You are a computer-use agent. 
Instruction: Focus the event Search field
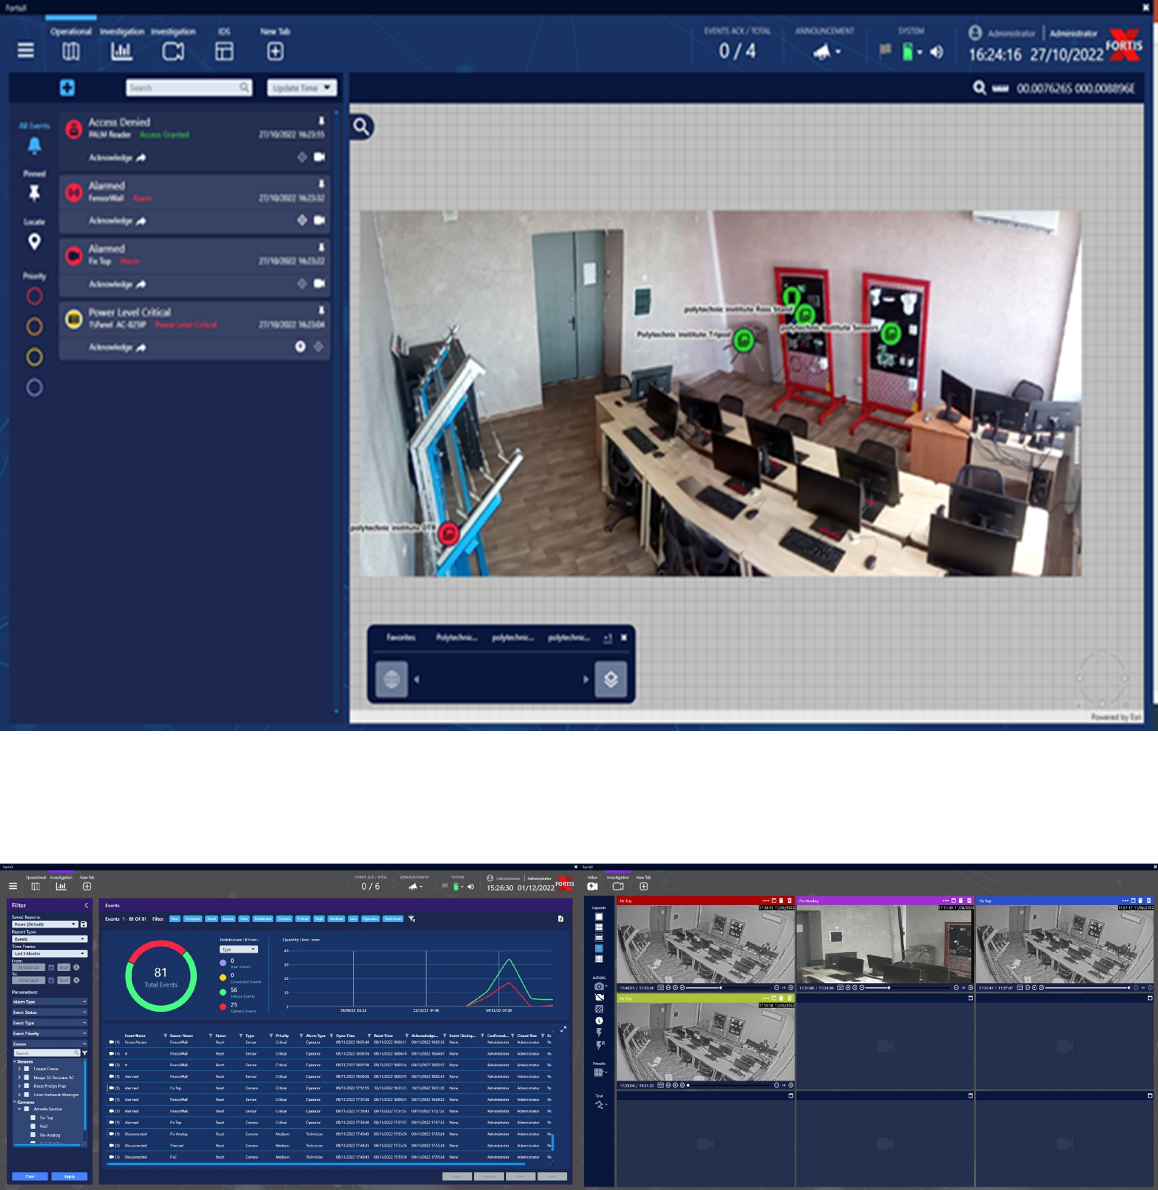[x=188, y=87]
